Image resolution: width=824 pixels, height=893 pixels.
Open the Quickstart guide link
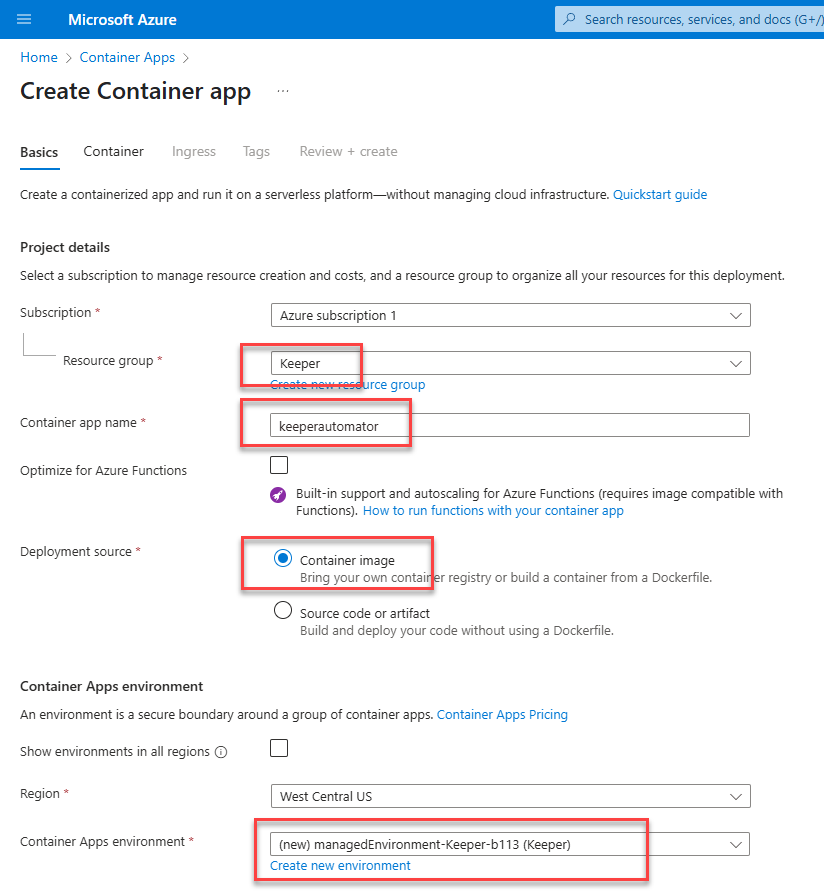(x=659, y=195)
